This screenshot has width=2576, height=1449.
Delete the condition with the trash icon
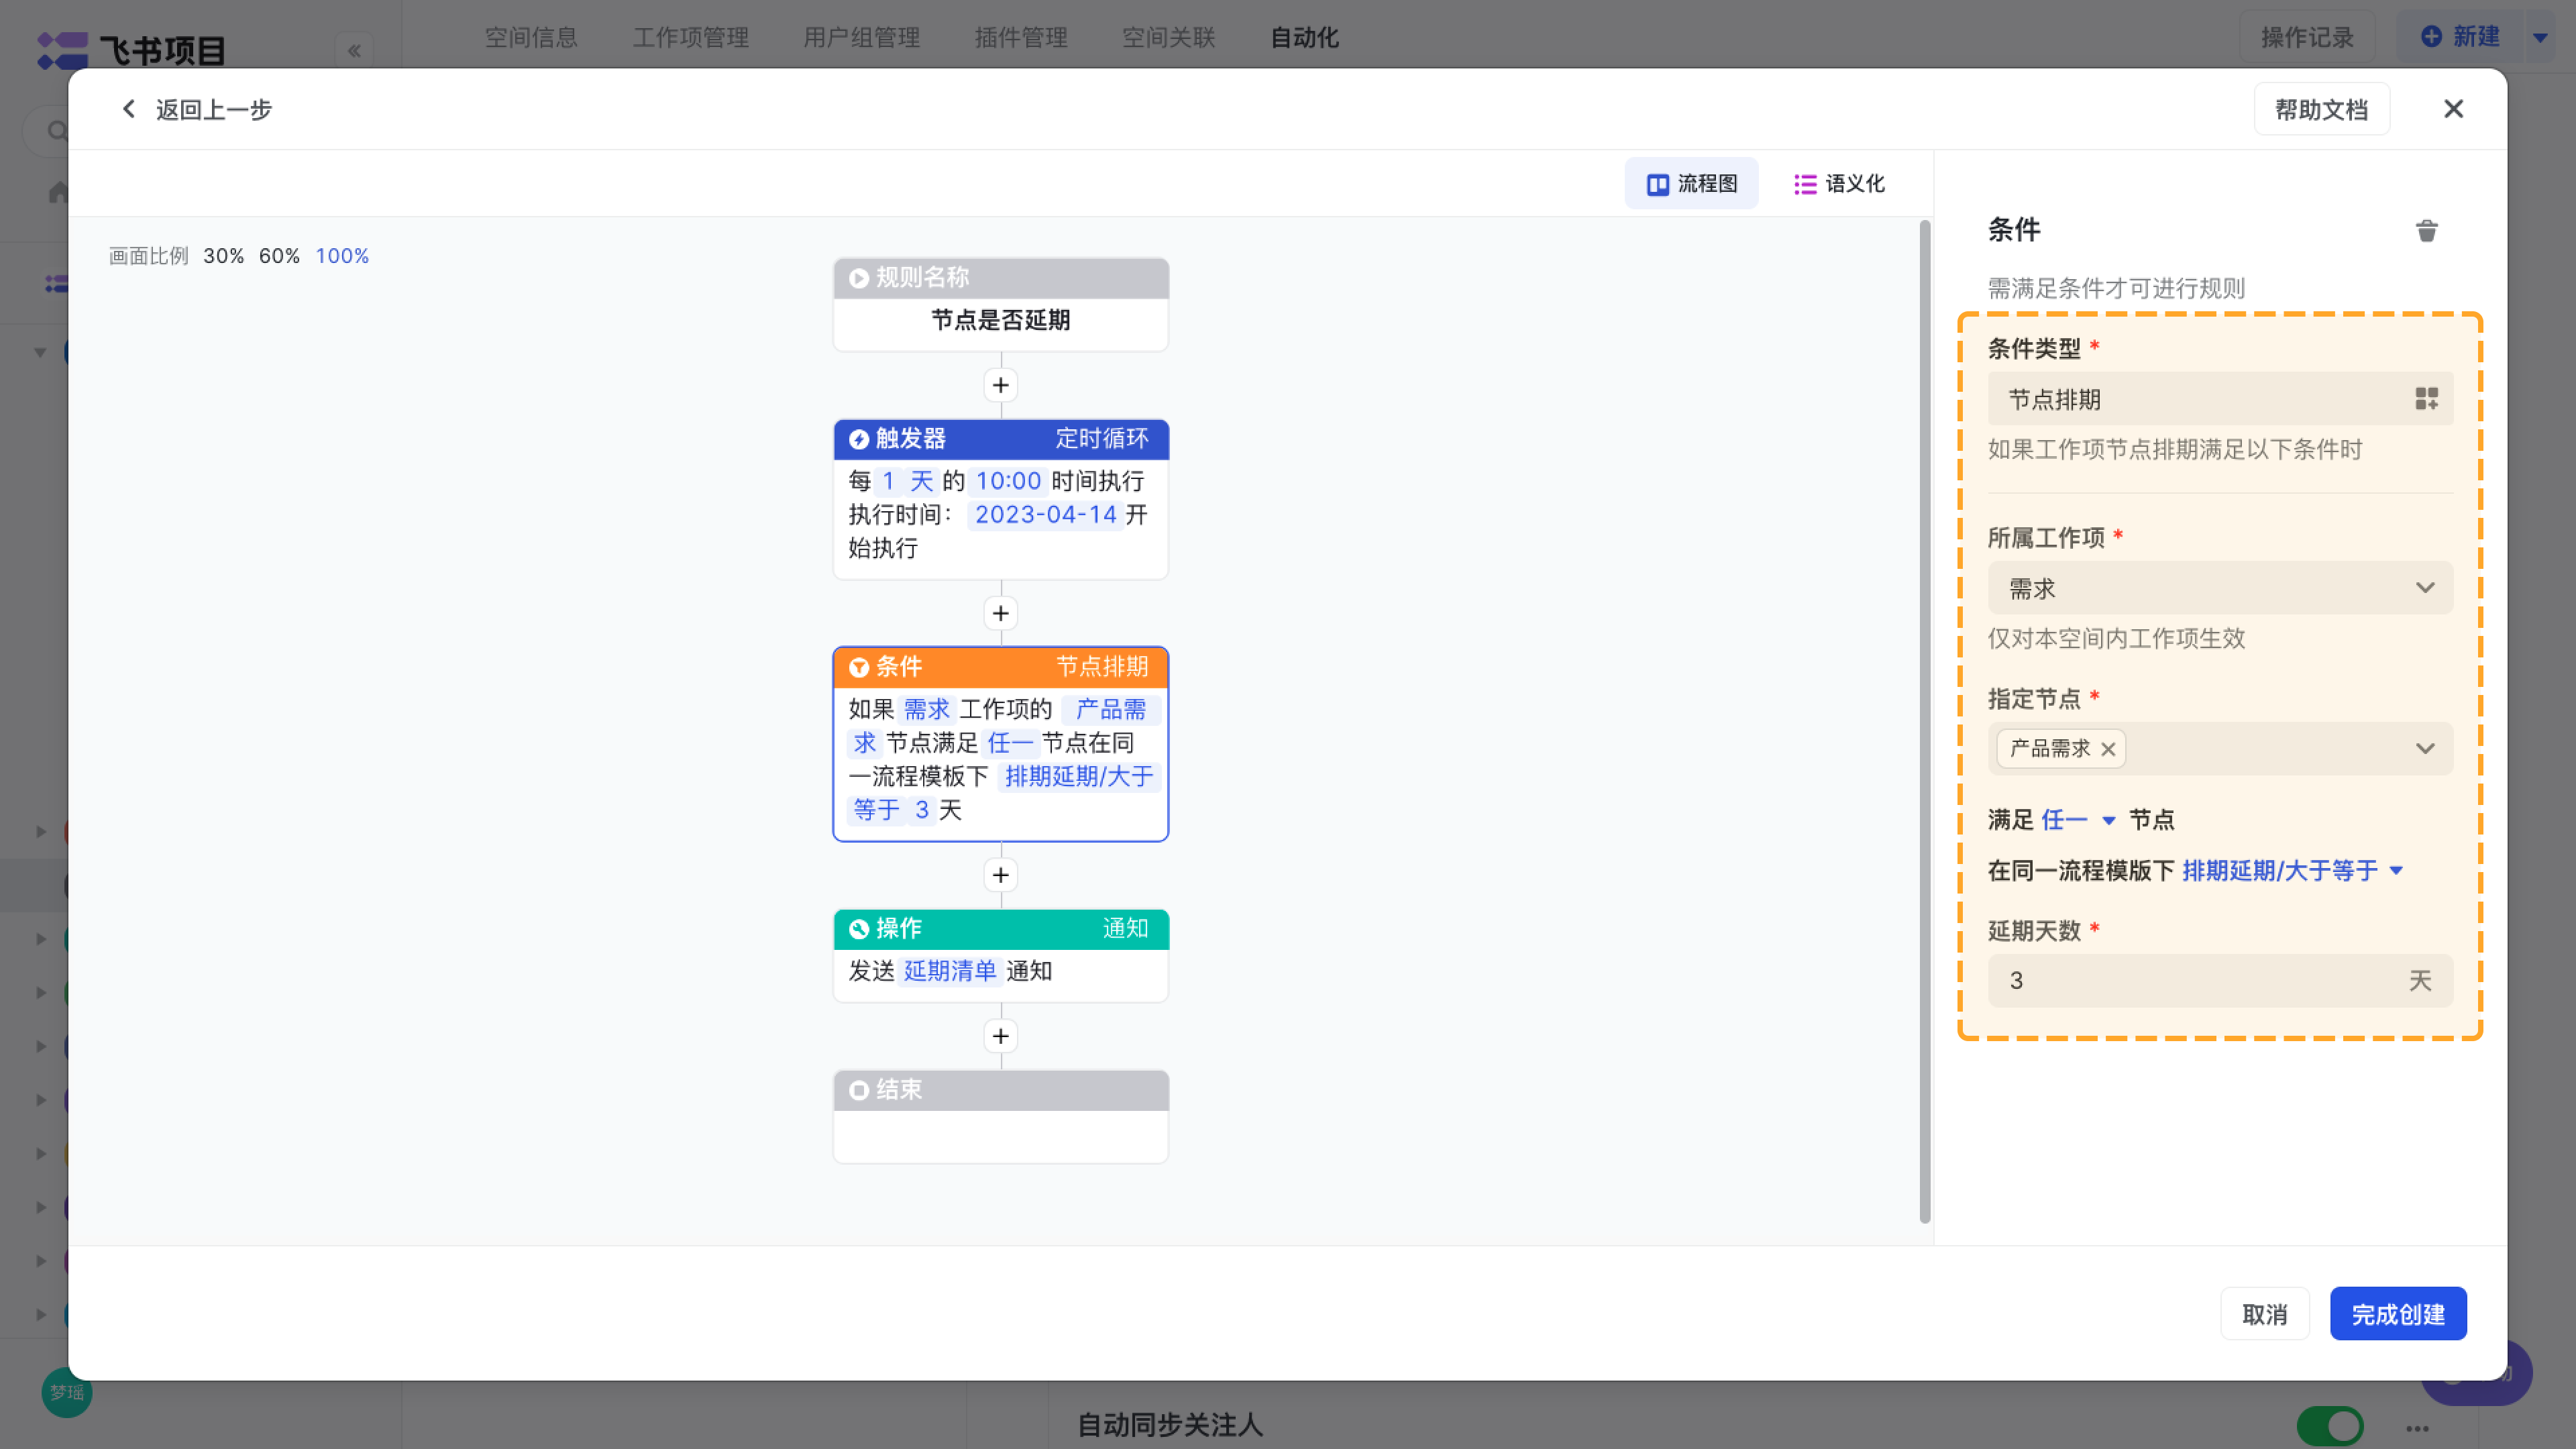[2427, 231]
